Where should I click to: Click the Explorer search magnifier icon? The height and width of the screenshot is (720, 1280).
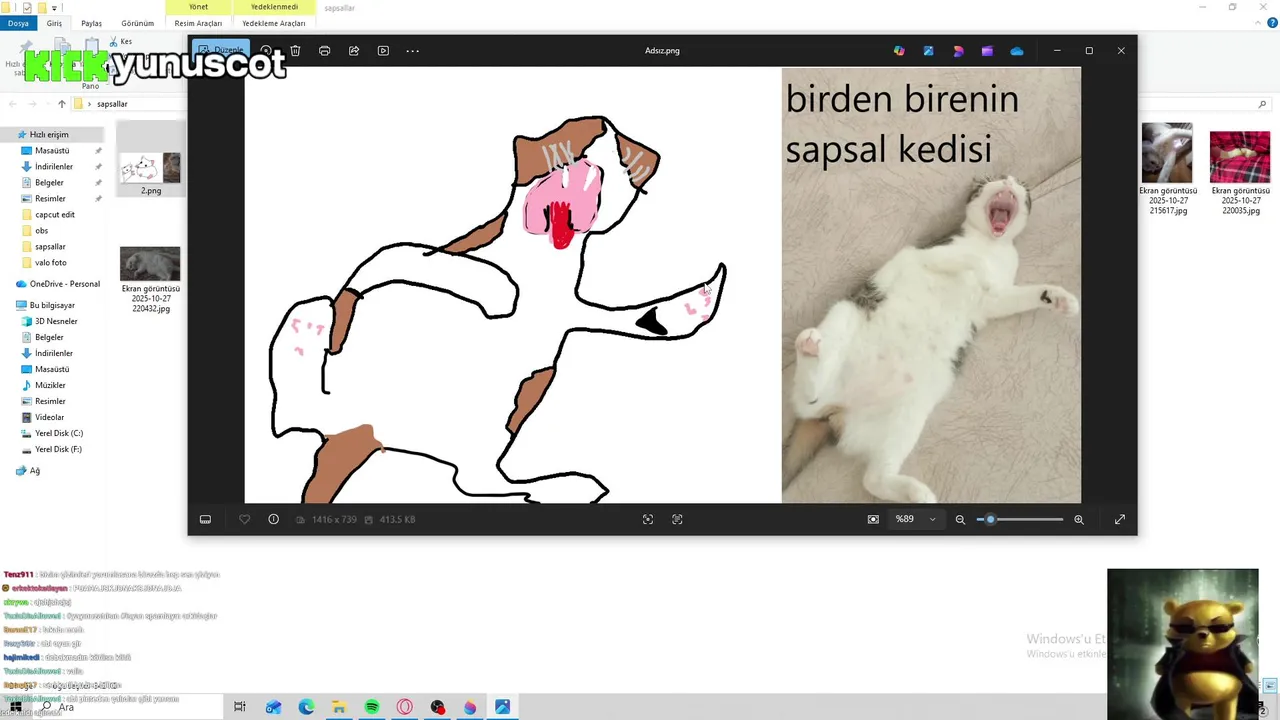1262,104
